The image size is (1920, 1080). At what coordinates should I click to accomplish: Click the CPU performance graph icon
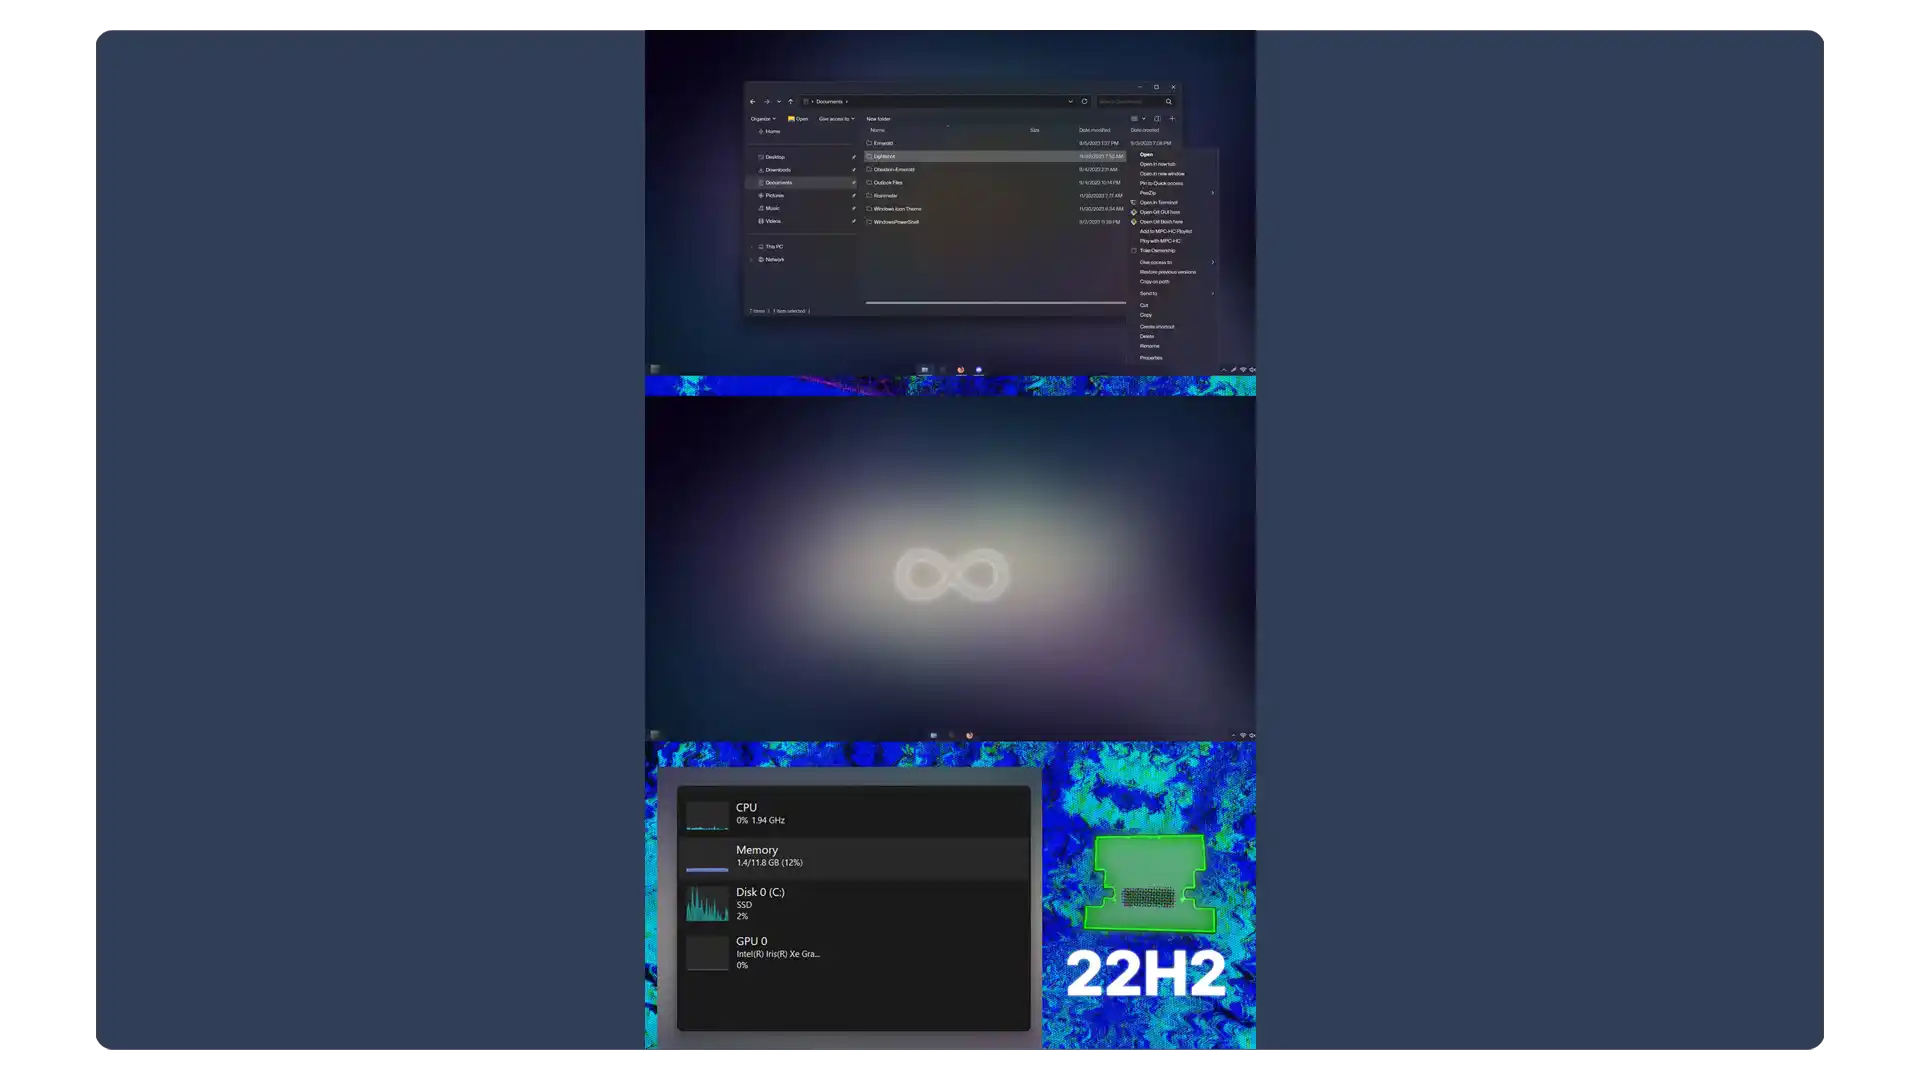(705, 814)
